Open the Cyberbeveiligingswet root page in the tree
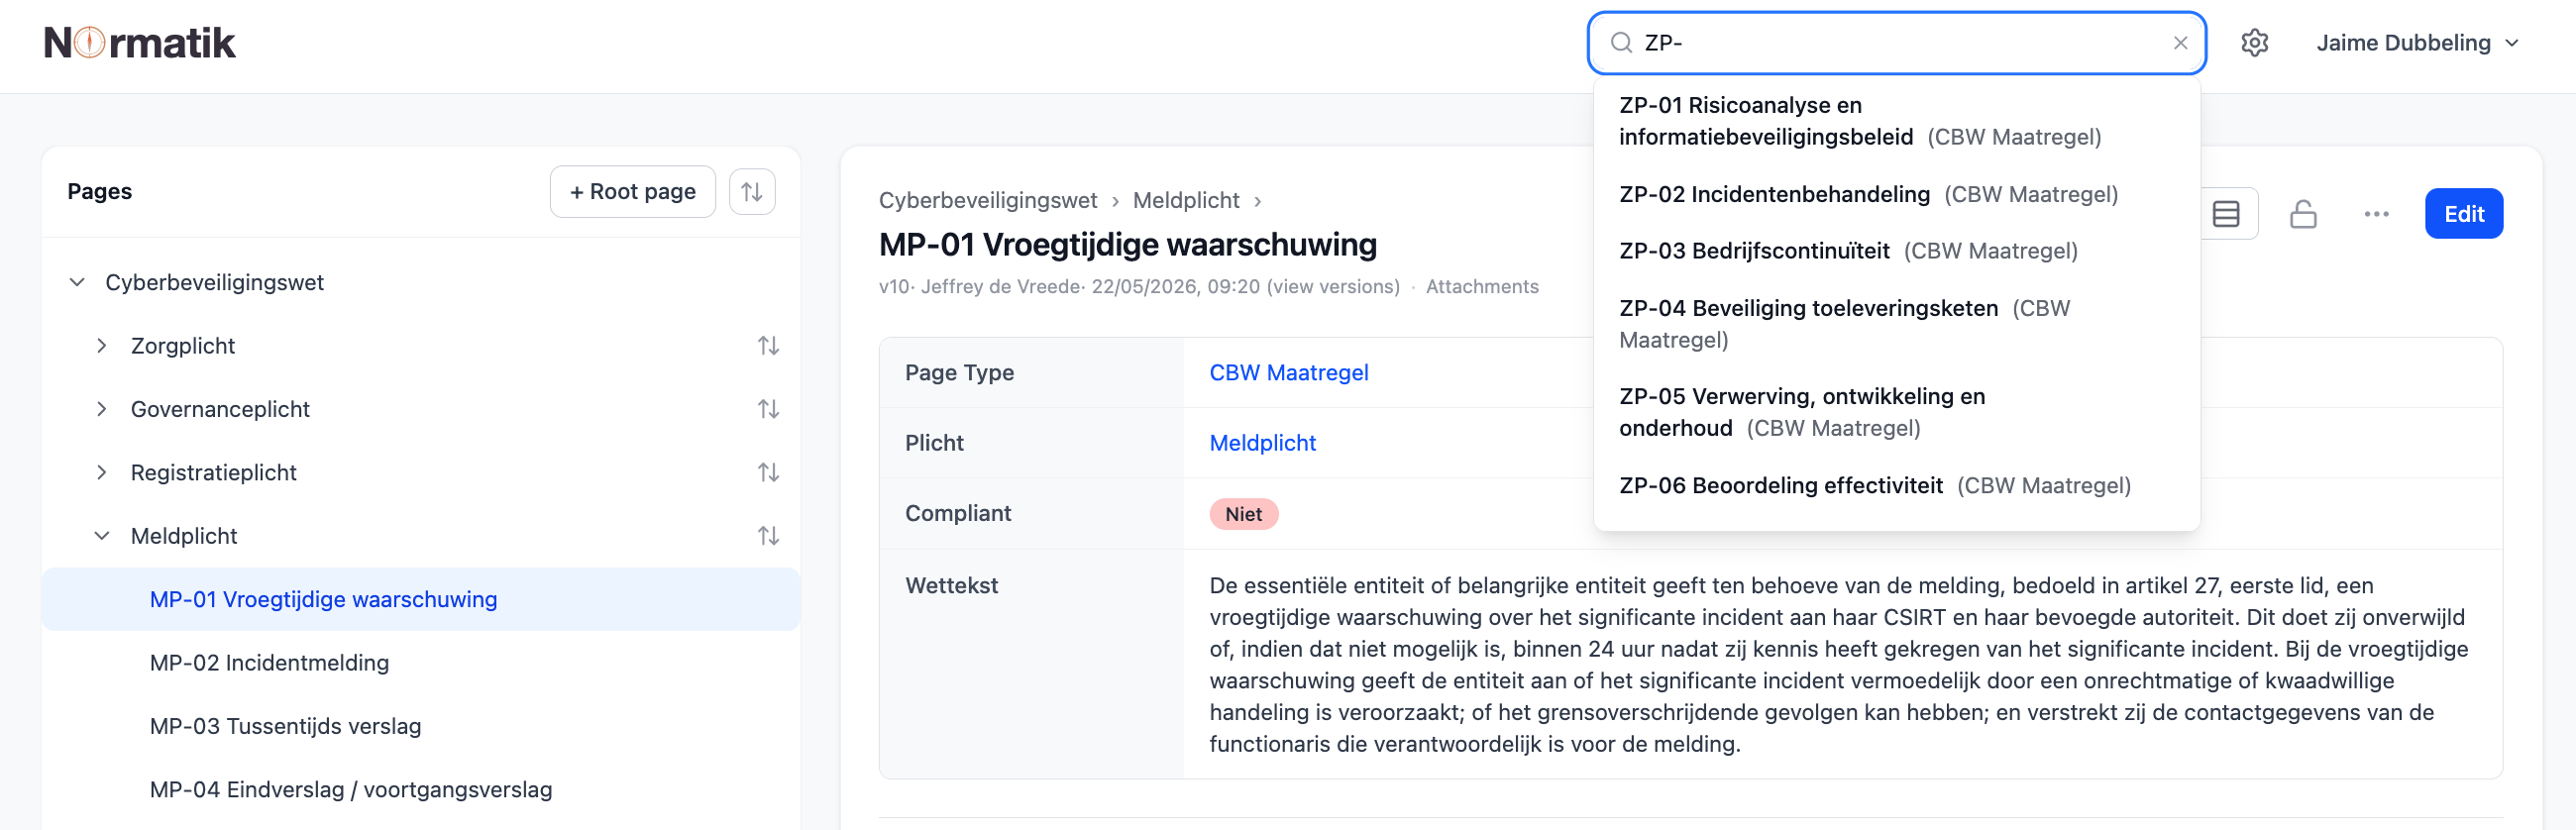 pyautogui.click(x=214, y=283)
